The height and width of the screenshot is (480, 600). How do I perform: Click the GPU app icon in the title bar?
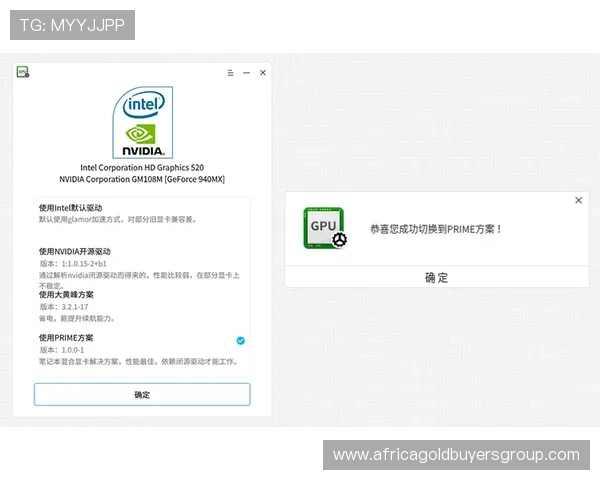point(23,72)
